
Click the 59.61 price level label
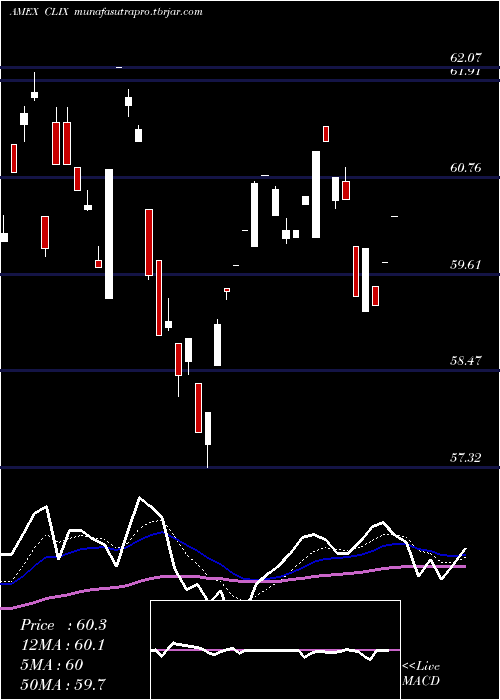pos(466,265)
